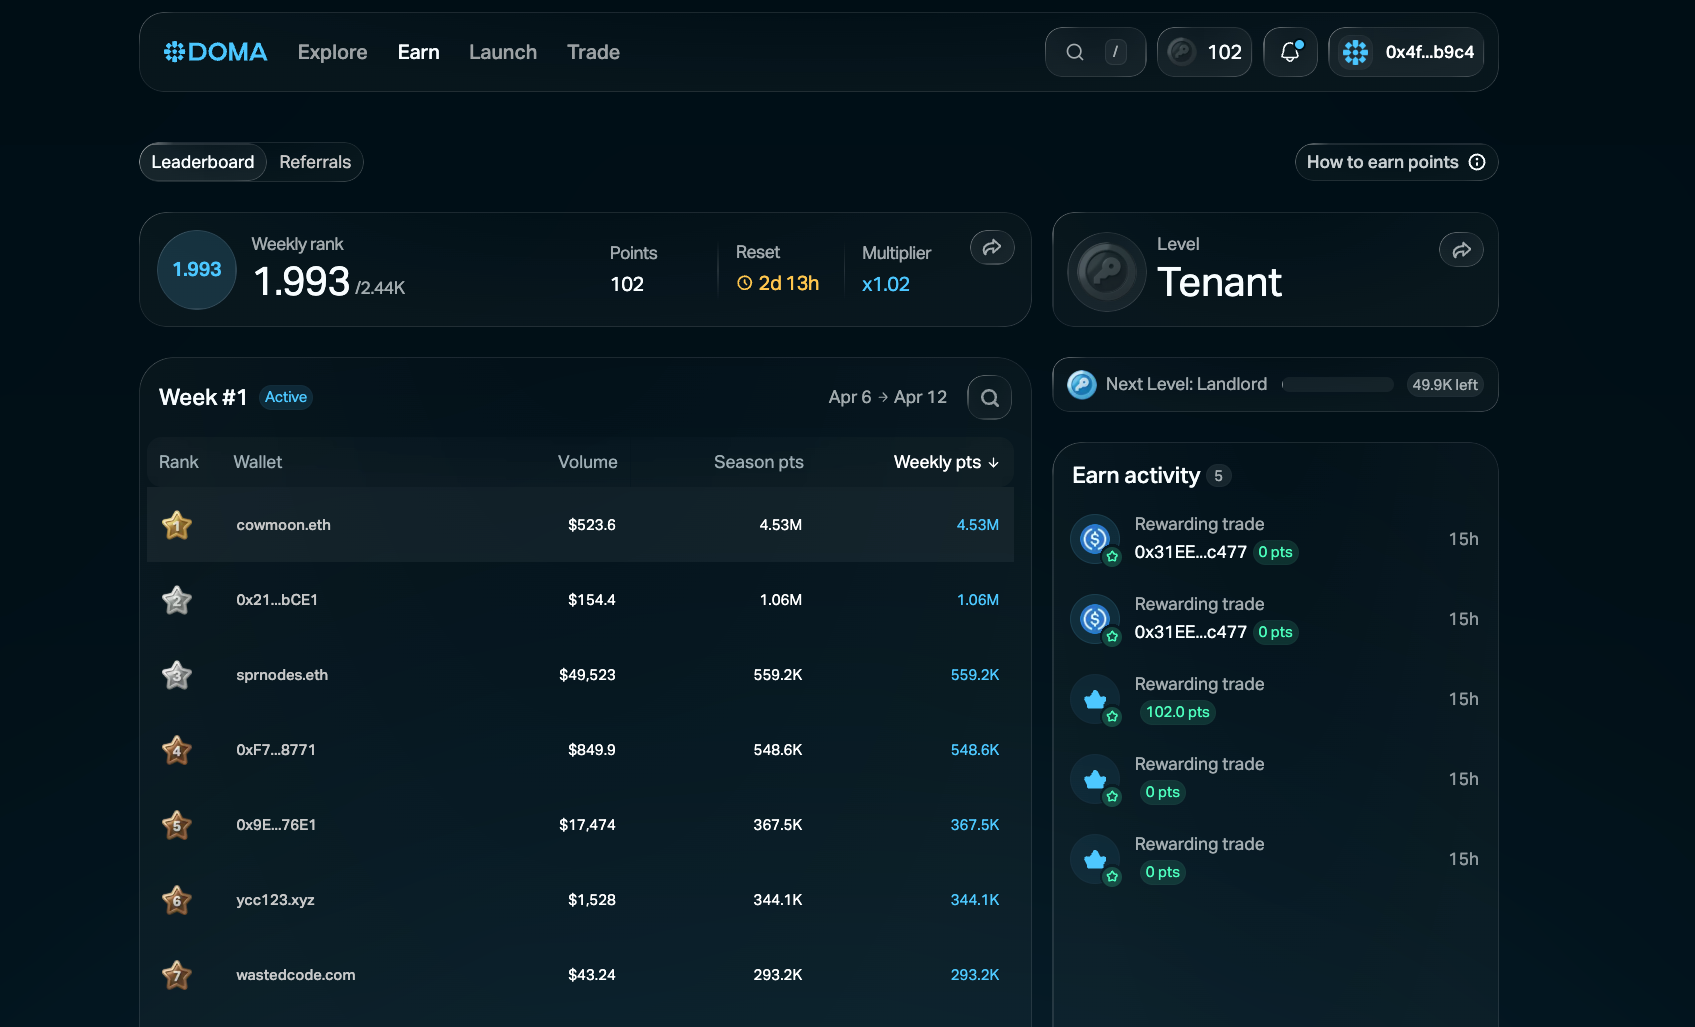Search the Week #1 leaderboard
Screen dimensions: 1695x1027
(x=989, y=398)
